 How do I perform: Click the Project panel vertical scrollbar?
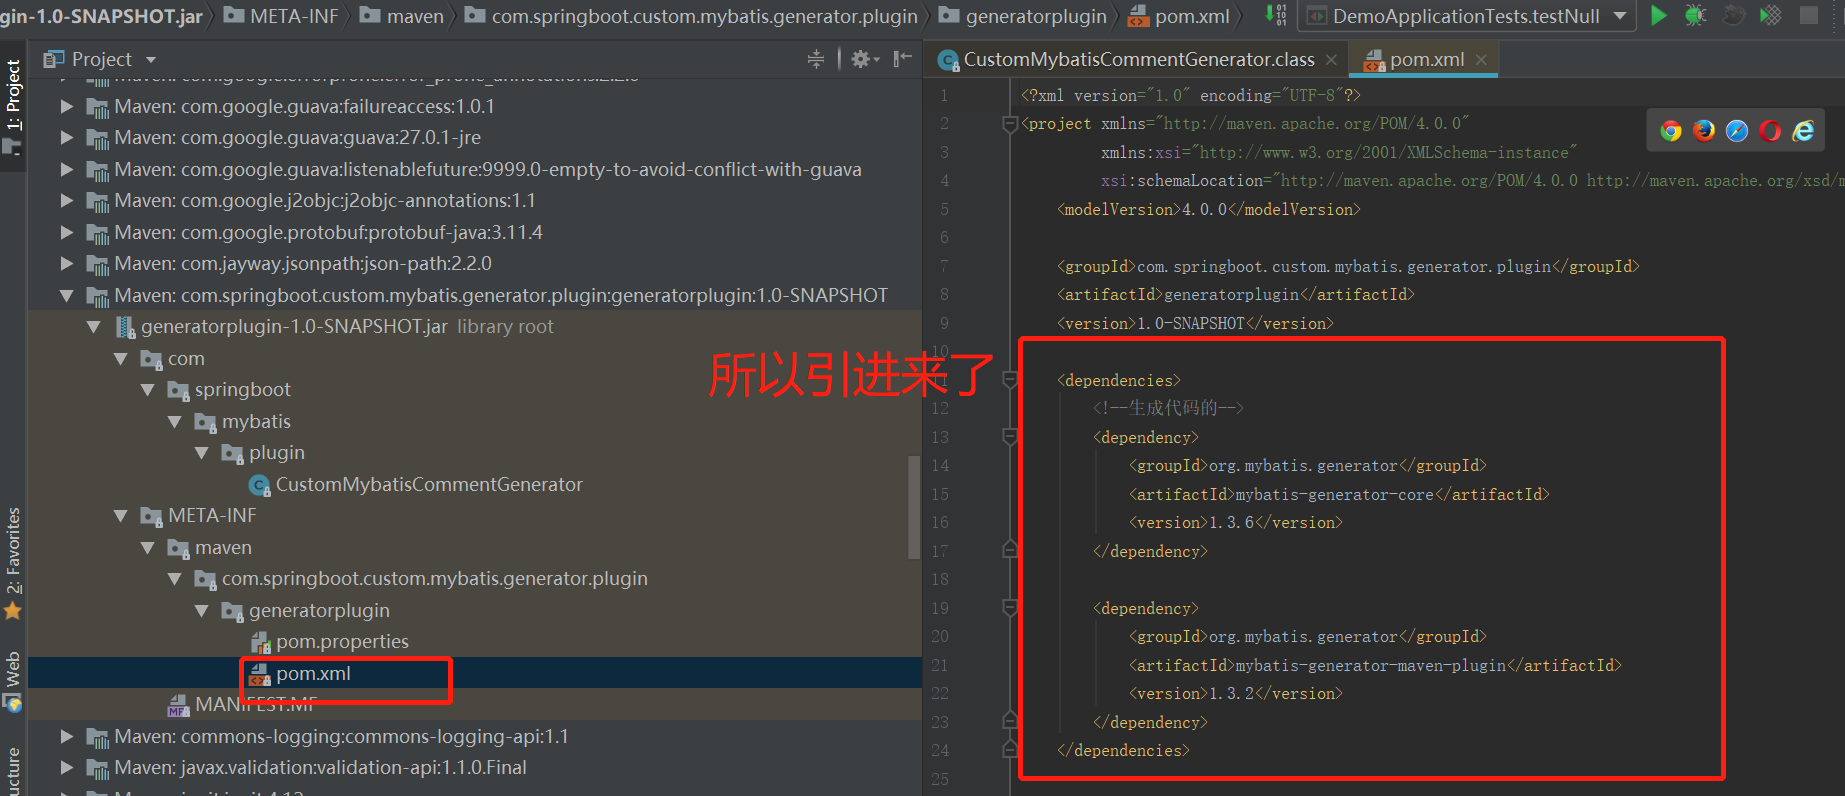[x=913, y=506]
